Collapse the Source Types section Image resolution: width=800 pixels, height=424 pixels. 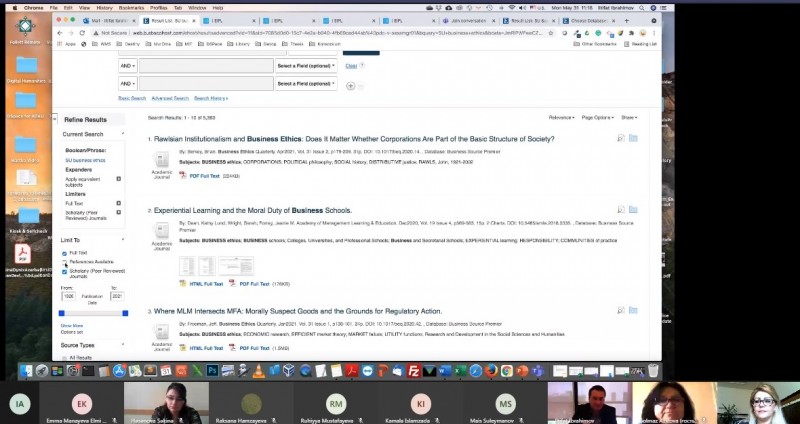click(x=123, y=345)
